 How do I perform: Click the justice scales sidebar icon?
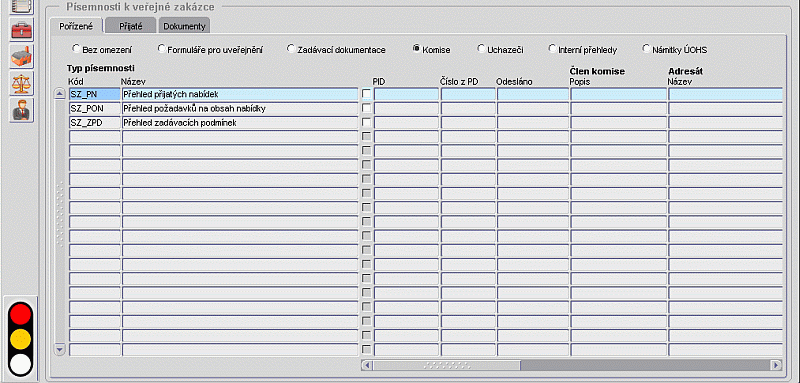21,83
